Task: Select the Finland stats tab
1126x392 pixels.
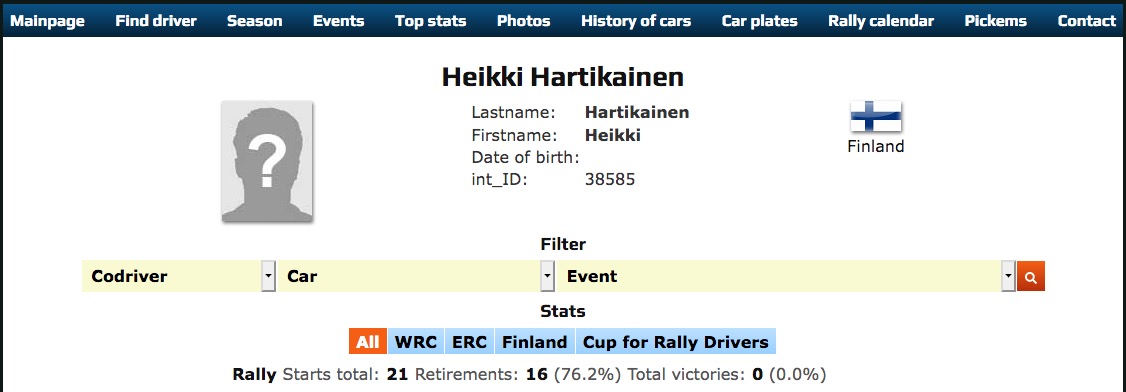Action: point(534,342)
